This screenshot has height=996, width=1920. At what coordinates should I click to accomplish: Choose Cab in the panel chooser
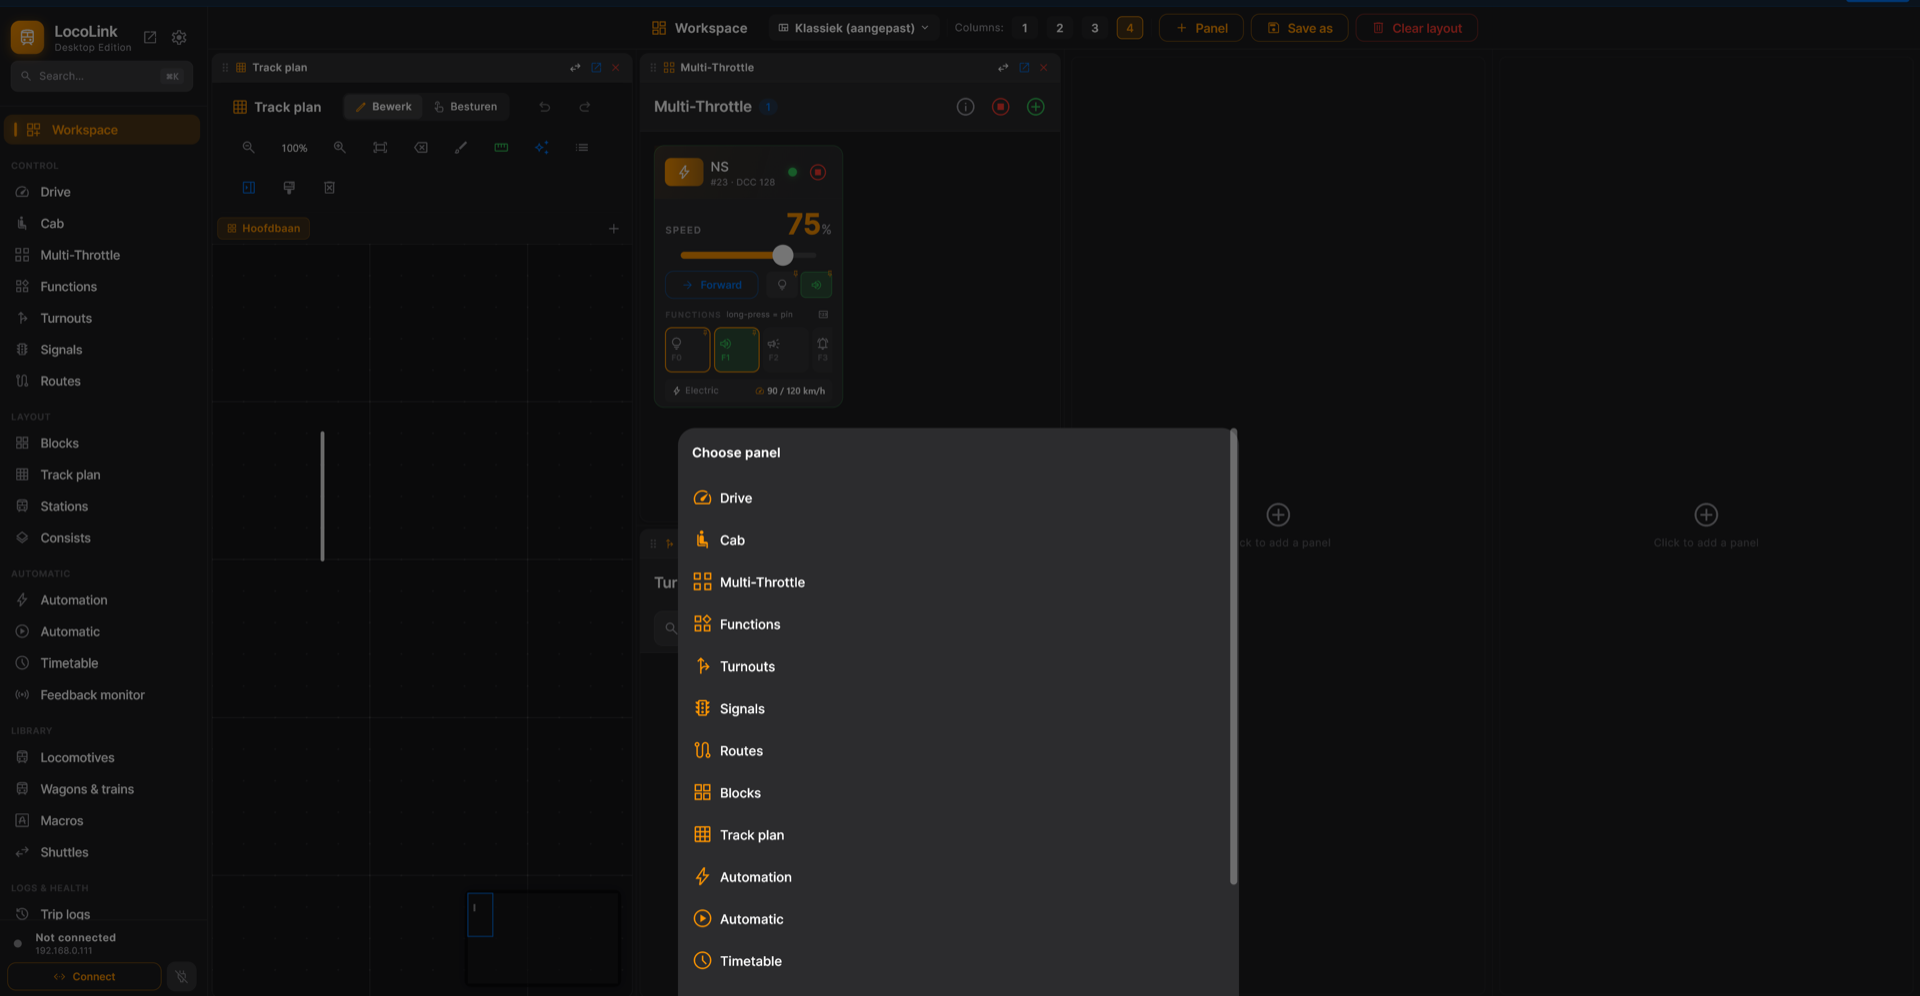coord(958,540)
